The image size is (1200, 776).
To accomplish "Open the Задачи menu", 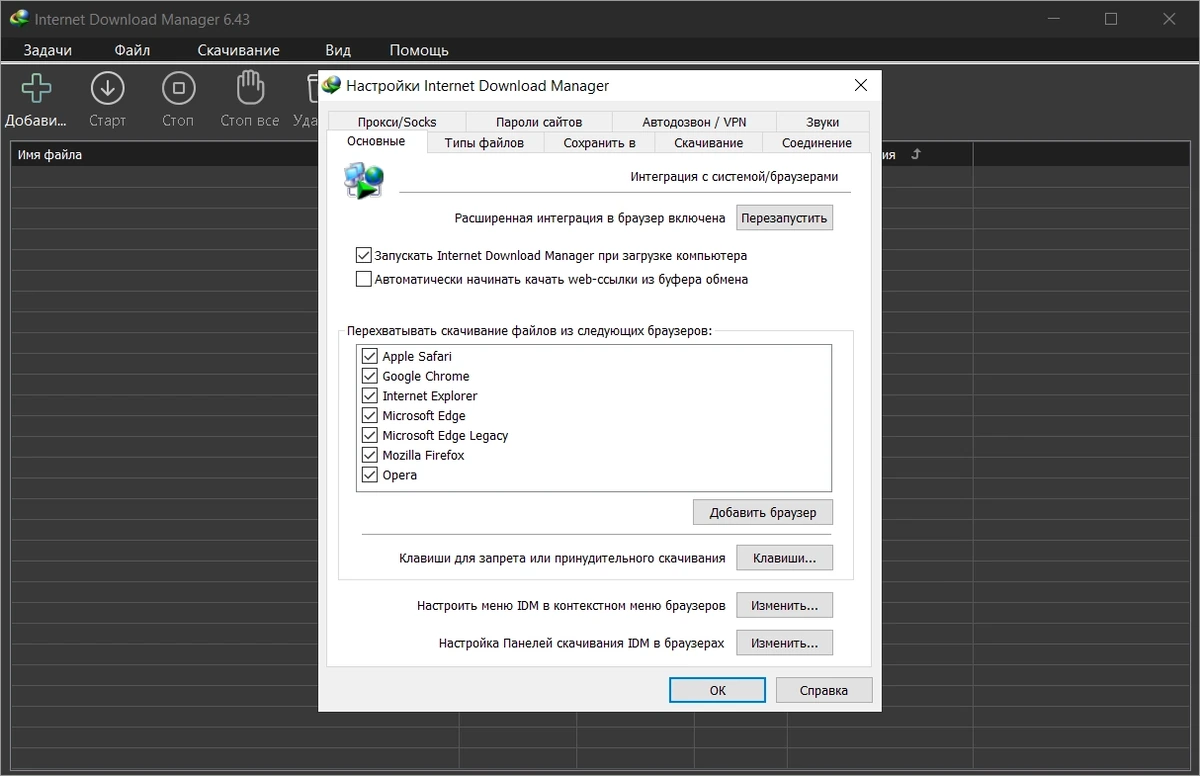I will click(x=47, y=50).
